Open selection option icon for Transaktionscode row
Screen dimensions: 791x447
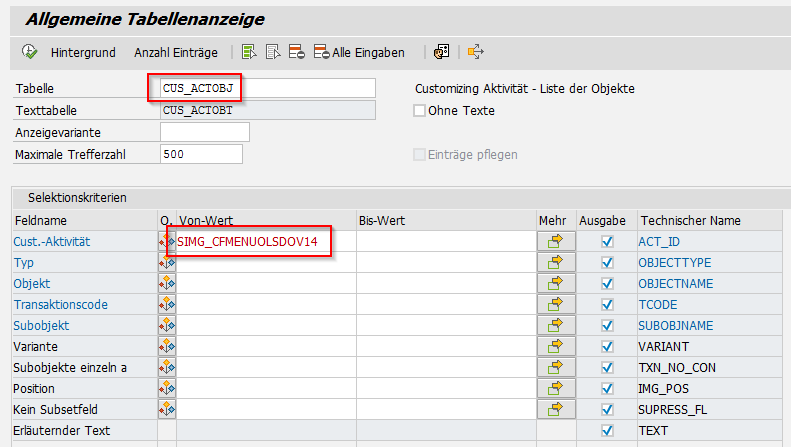point(167,305)
